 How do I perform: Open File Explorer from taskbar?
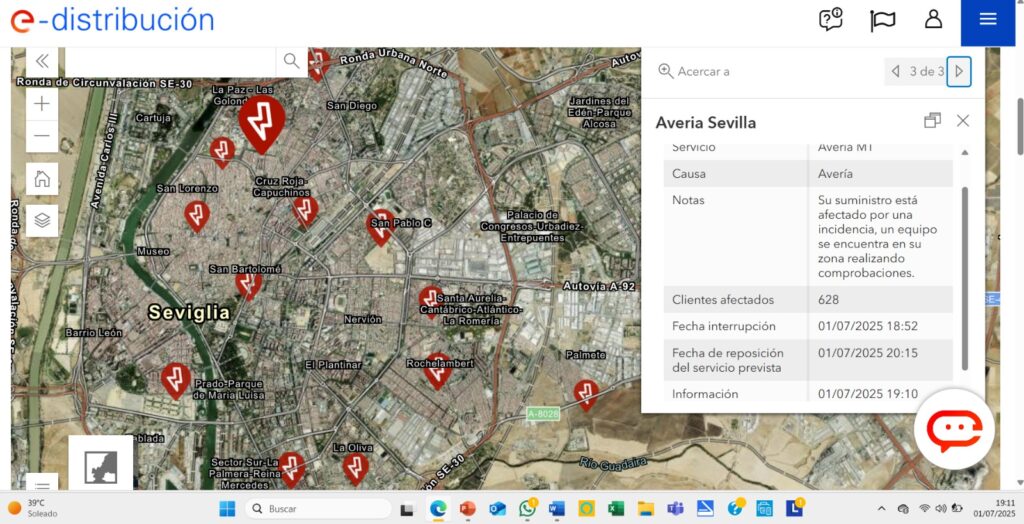point(645,508)
